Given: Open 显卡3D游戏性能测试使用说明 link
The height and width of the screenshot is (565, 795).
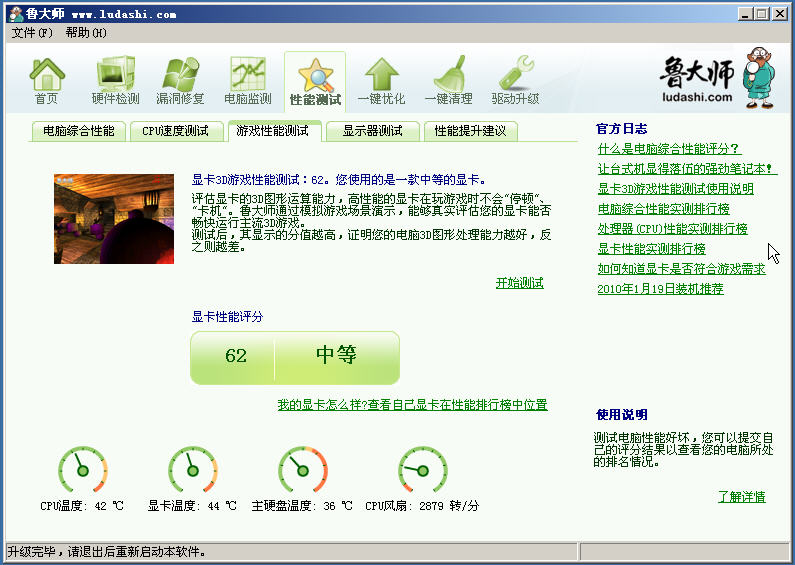Looking at the screenshot, I should coord(676,189).
